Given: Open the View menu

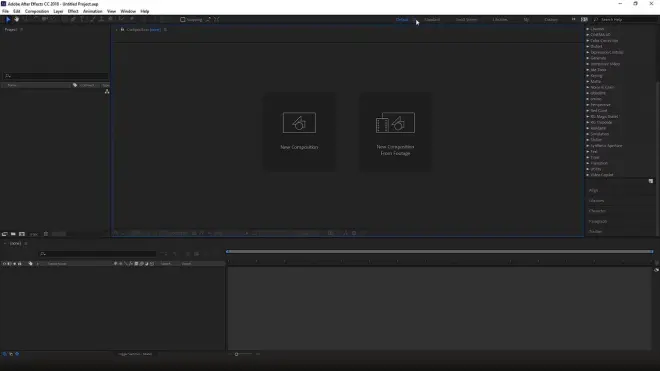Looking at the screenshot, I should click(112, 11).
